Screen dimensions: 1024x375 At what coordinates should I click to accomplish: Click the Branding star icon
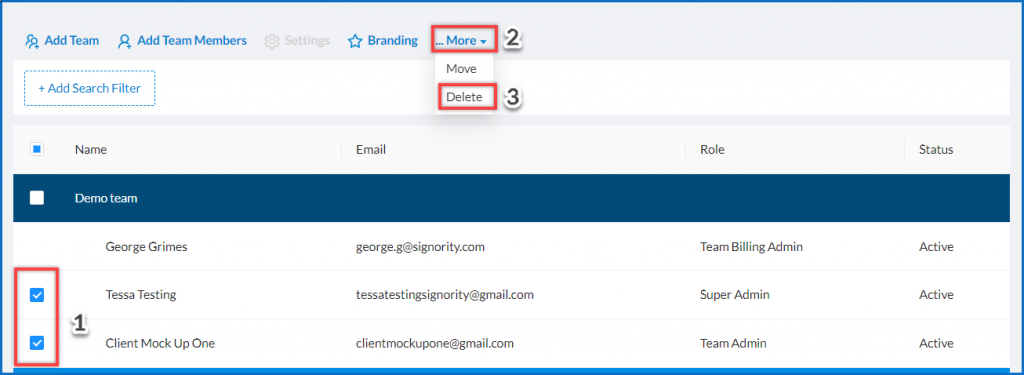[x=355, y=41]
